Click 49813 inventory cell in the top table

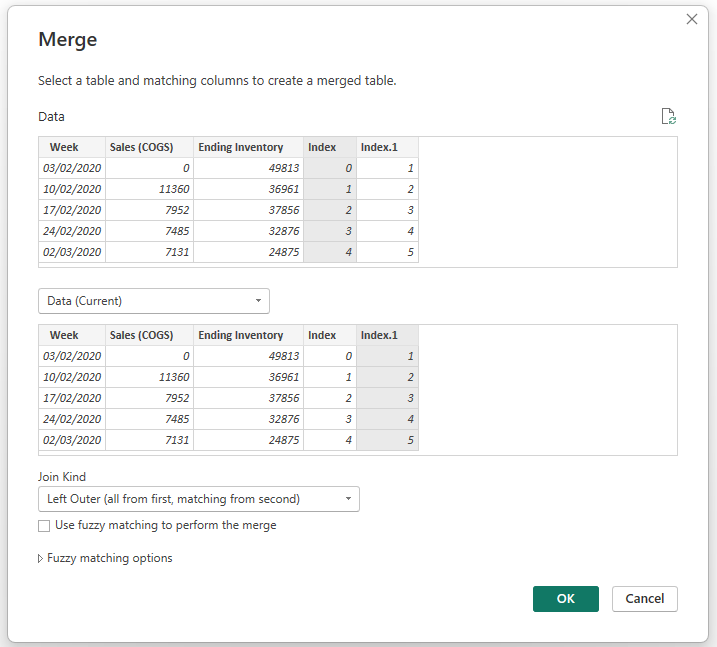click(248, 168)
